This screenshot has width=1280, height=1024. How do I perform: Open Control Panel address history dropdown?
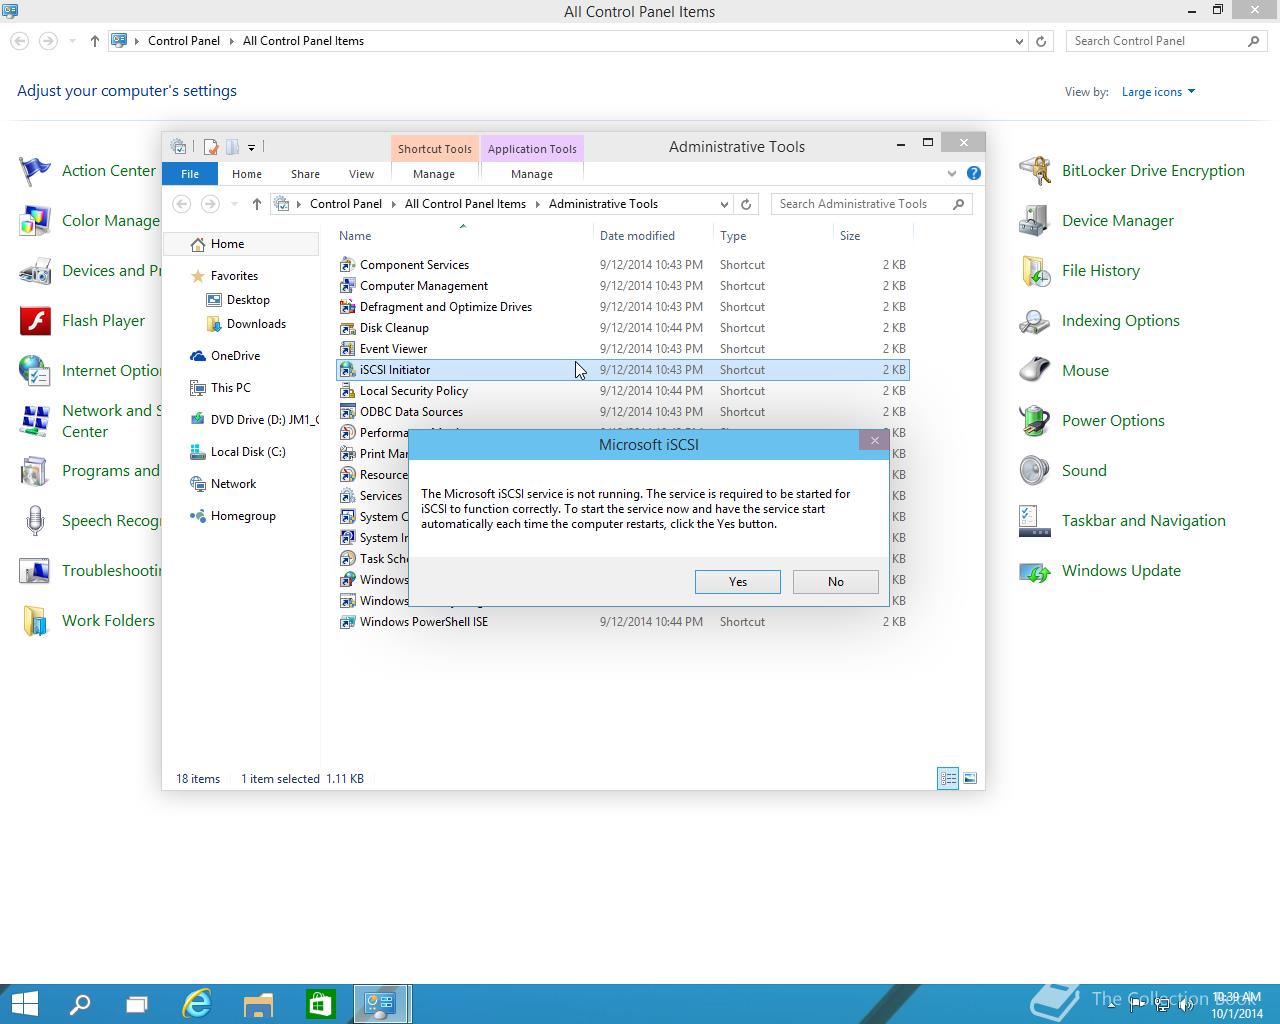(1019, 41)
